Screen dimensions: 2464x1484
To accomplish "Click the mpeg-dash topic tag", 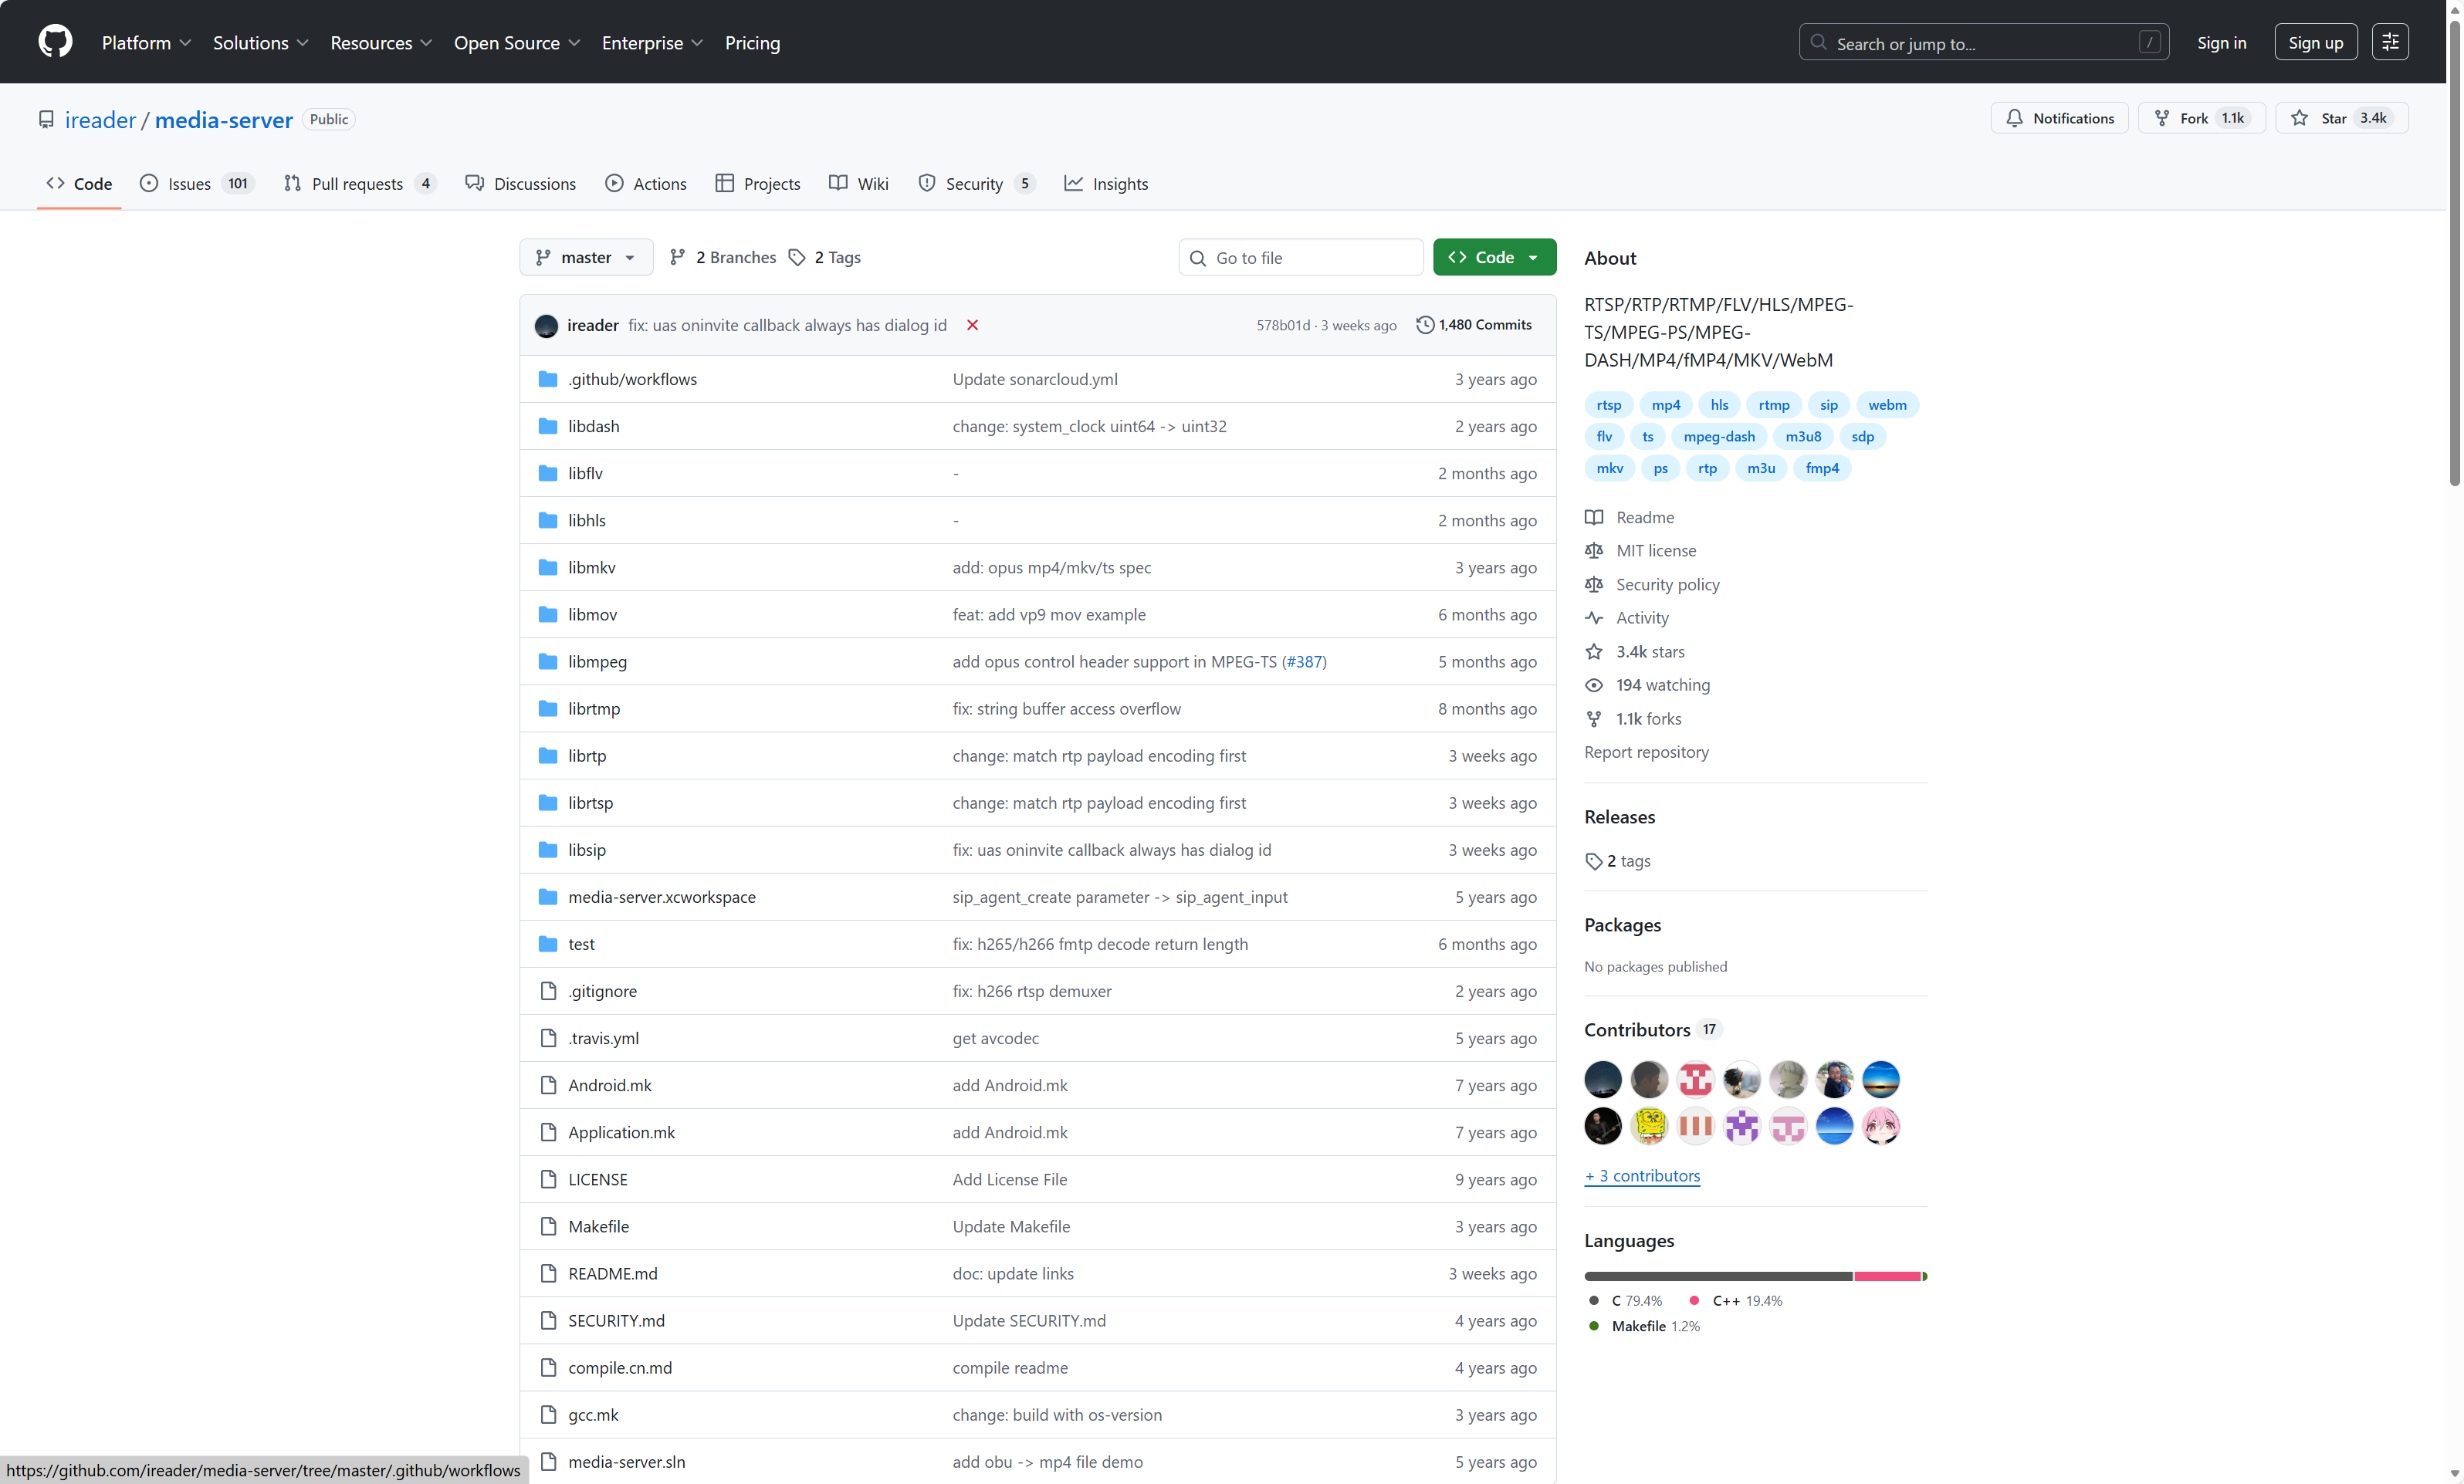I will tap(1719, 436).
